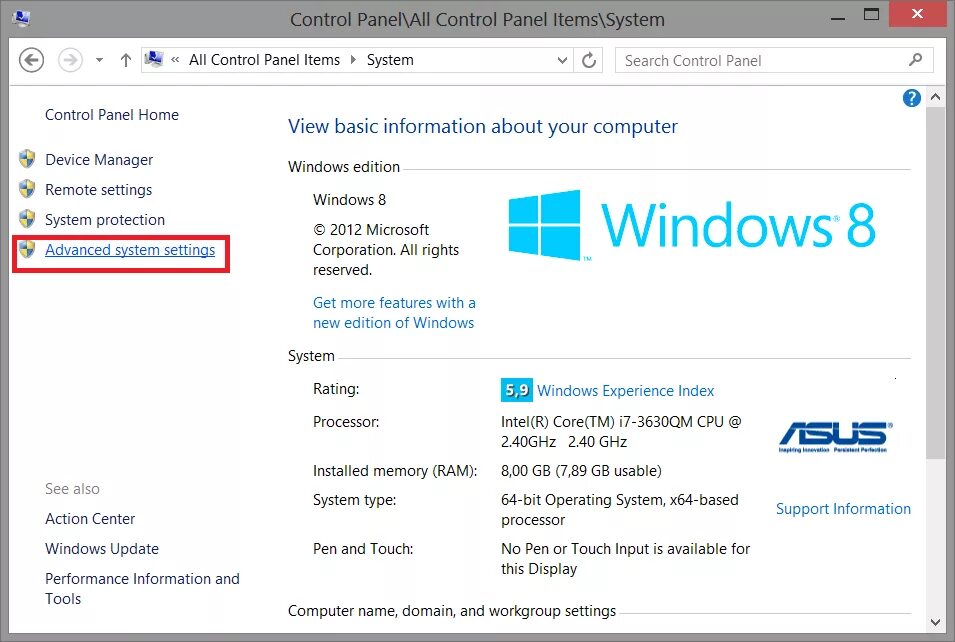Open Performance Information and Tools
The width and height of the screenshot is (955, 642).
coord(143,588)
